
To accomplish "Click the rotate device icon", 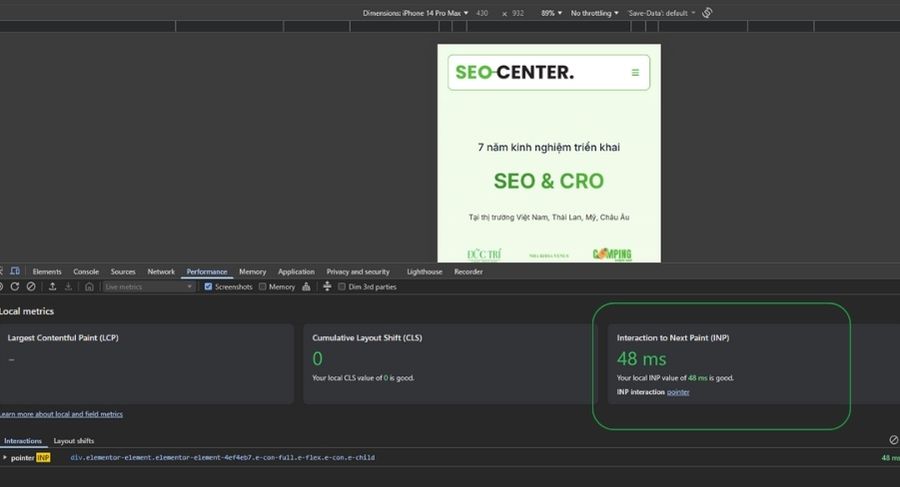I will (x=707, y=13).
